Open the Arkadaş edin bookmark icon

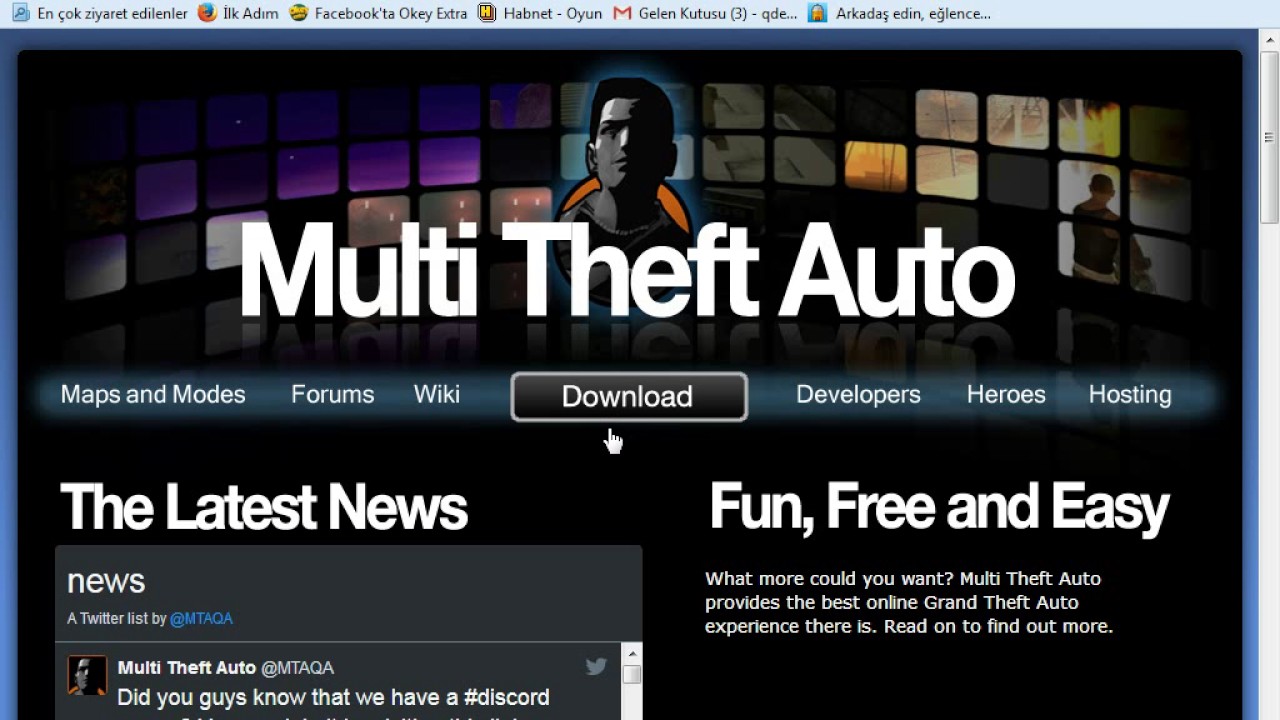point(817,13)
